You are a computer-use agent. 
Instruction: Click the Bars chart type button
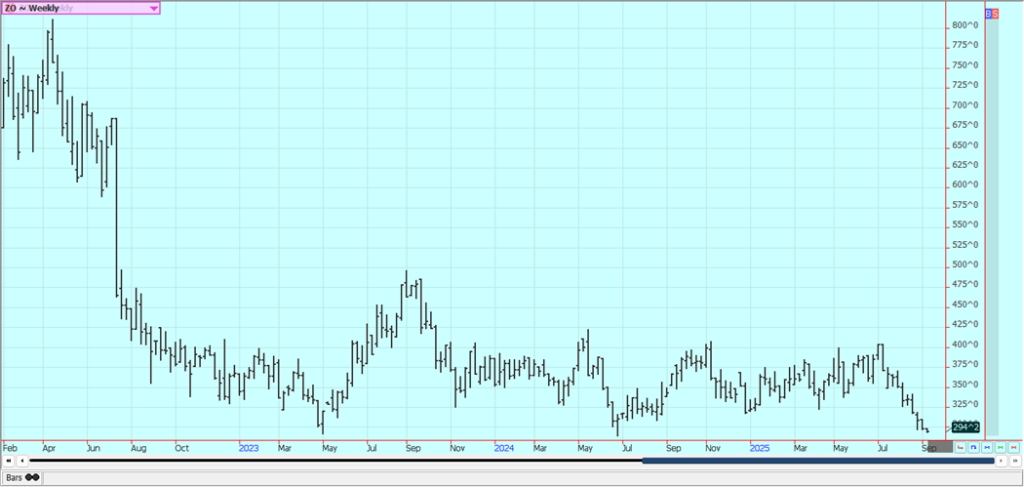(x=22, y=477)
